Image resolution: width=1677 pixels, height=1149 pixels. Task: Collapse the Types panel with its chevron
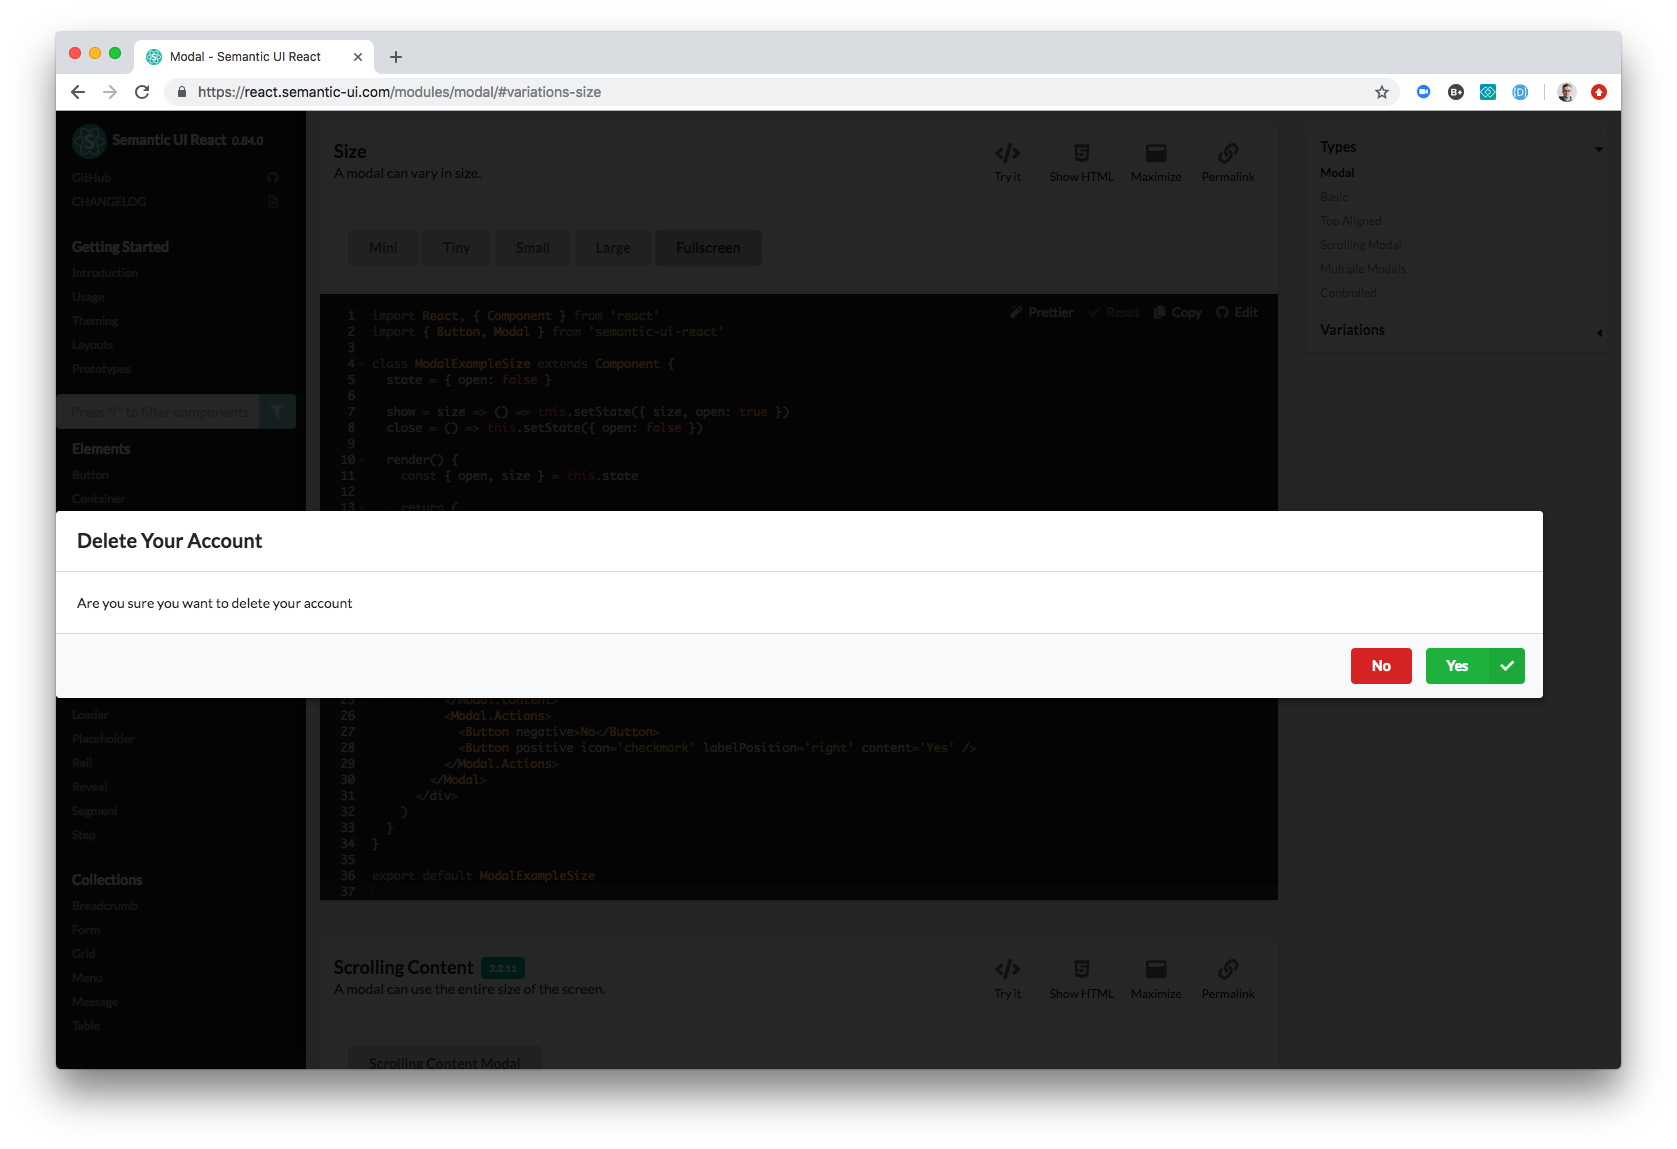point(1597,147)
